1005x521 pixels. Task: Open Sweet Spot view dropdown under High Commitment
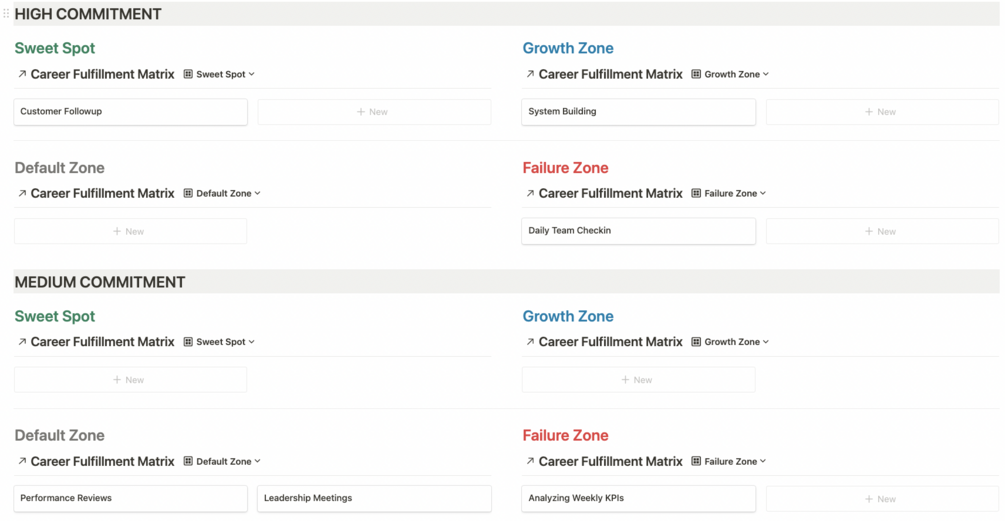(225, 74)
